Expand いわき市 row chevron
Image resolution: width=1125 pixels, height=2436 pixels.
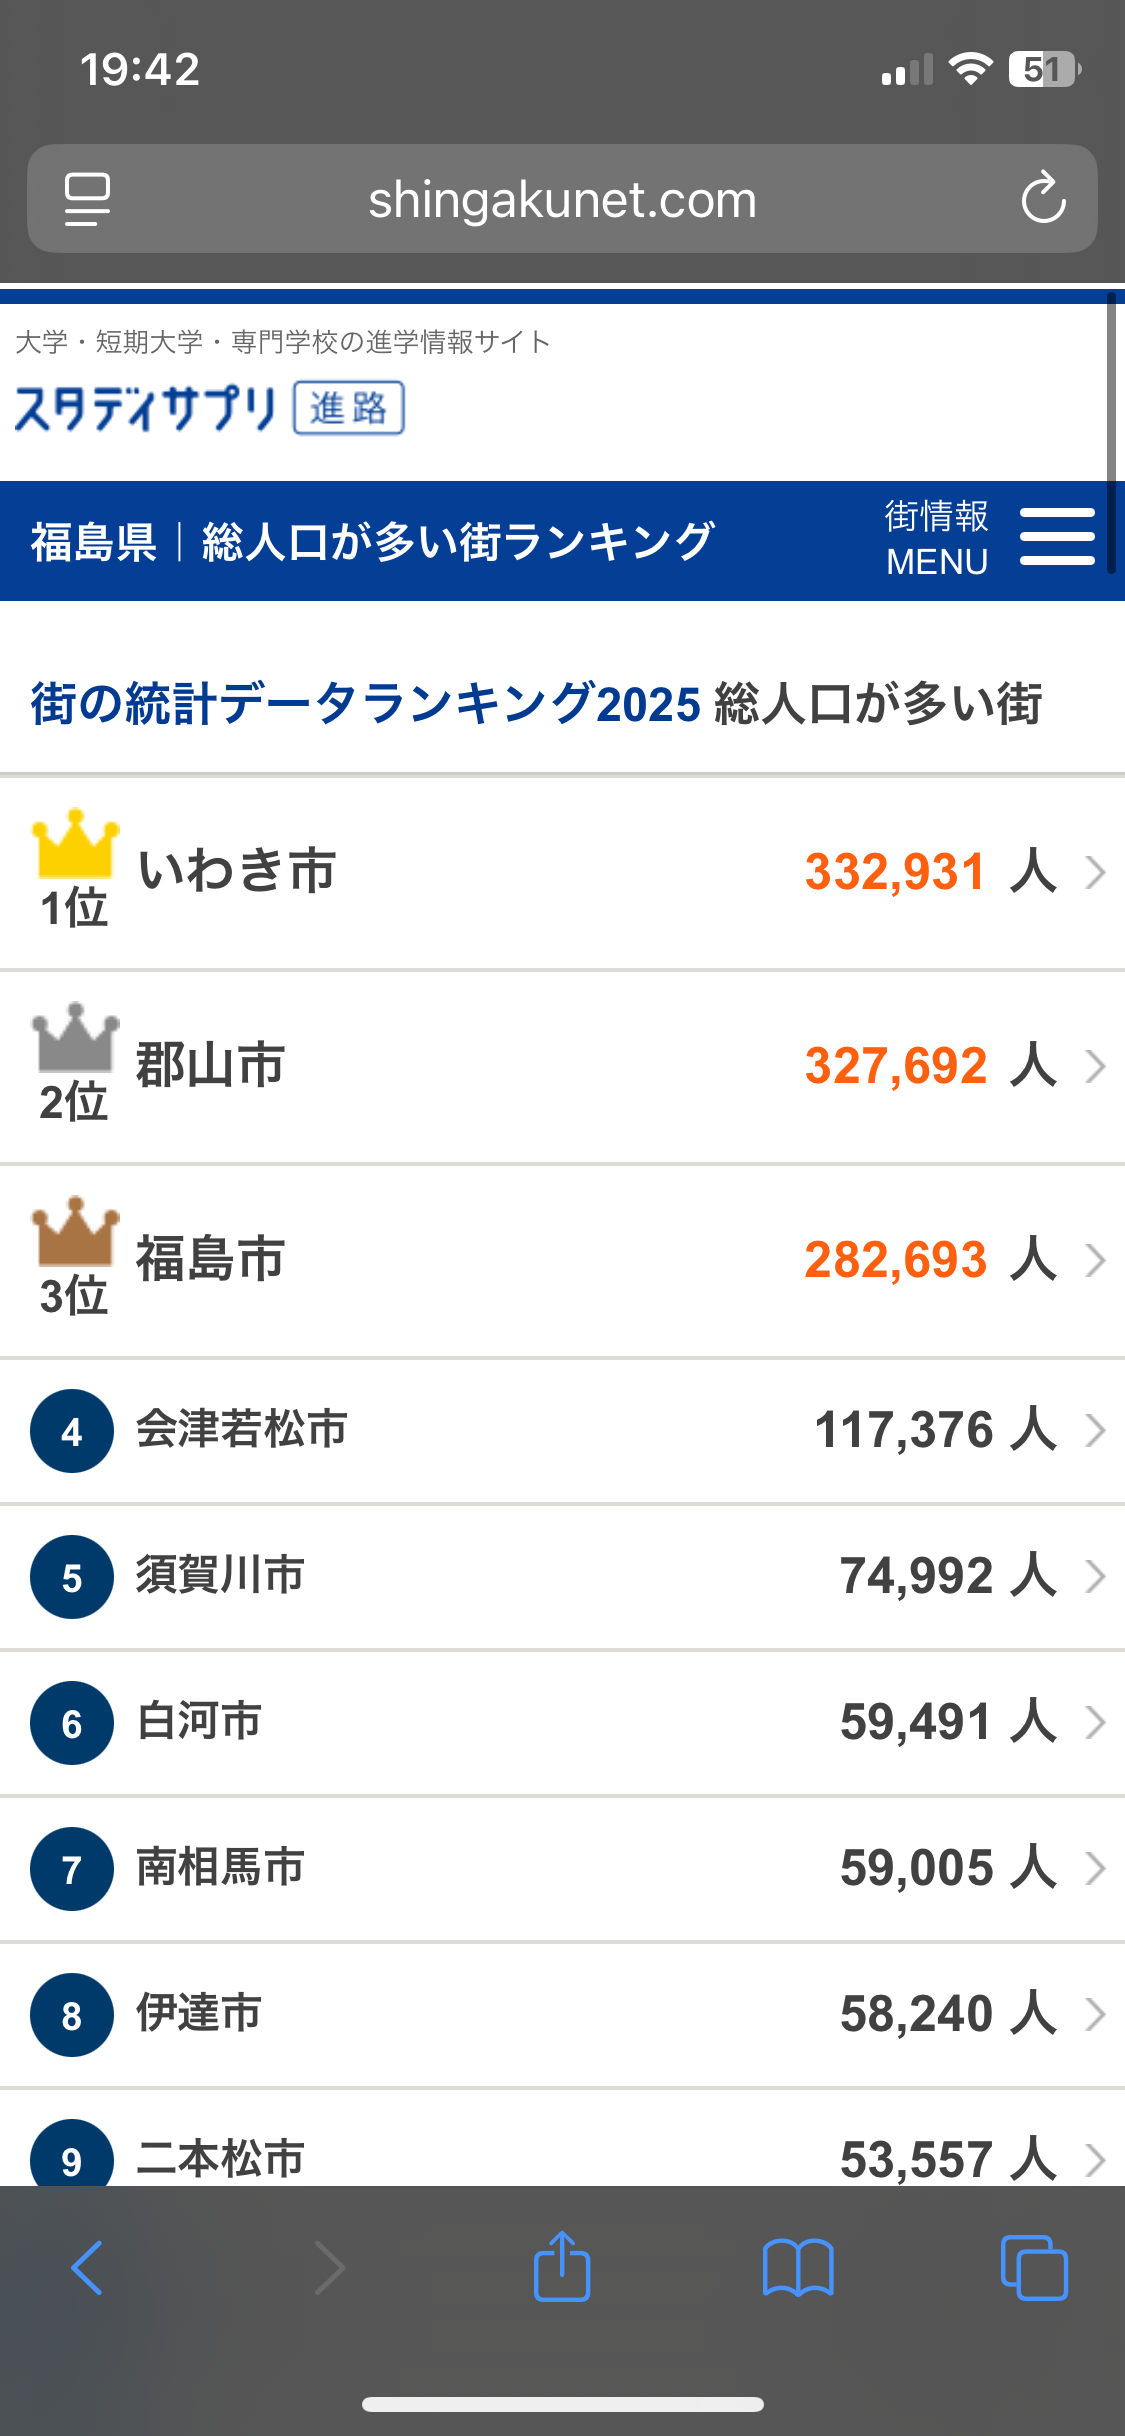(1096, 872)
